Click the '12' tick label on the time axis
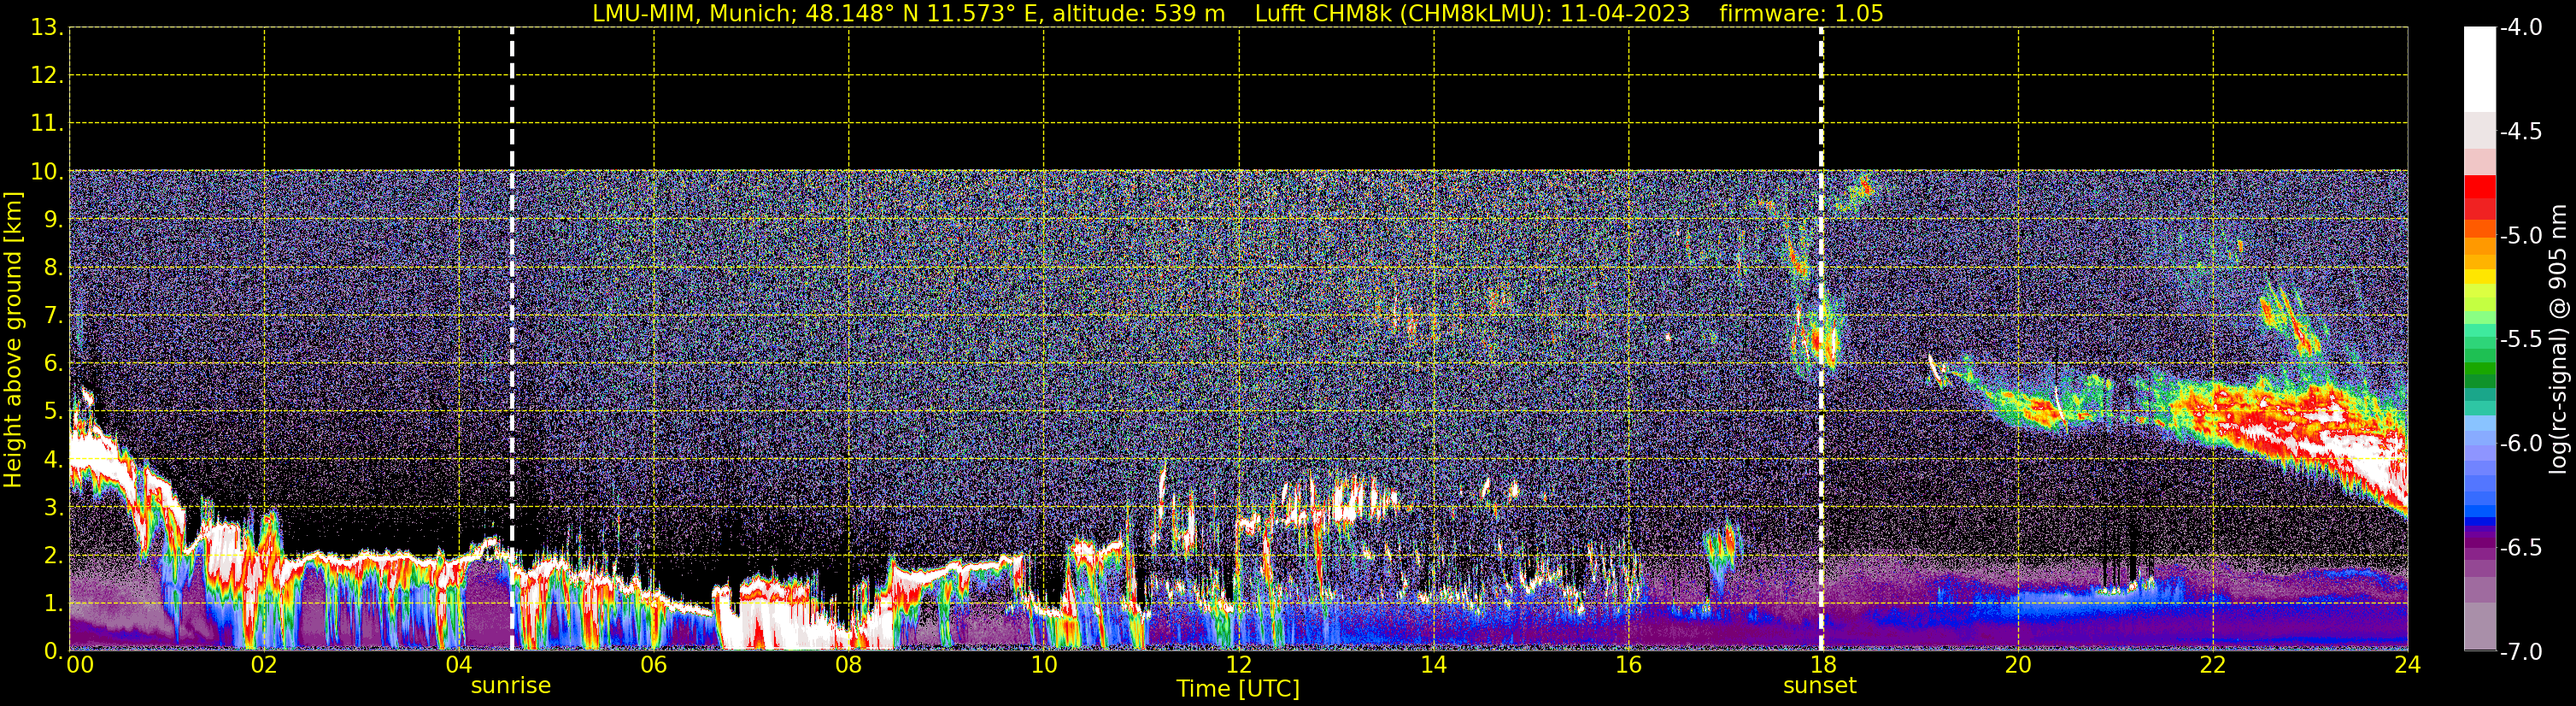Screen dimensions: 2576x706 (x=1239, y=666)
